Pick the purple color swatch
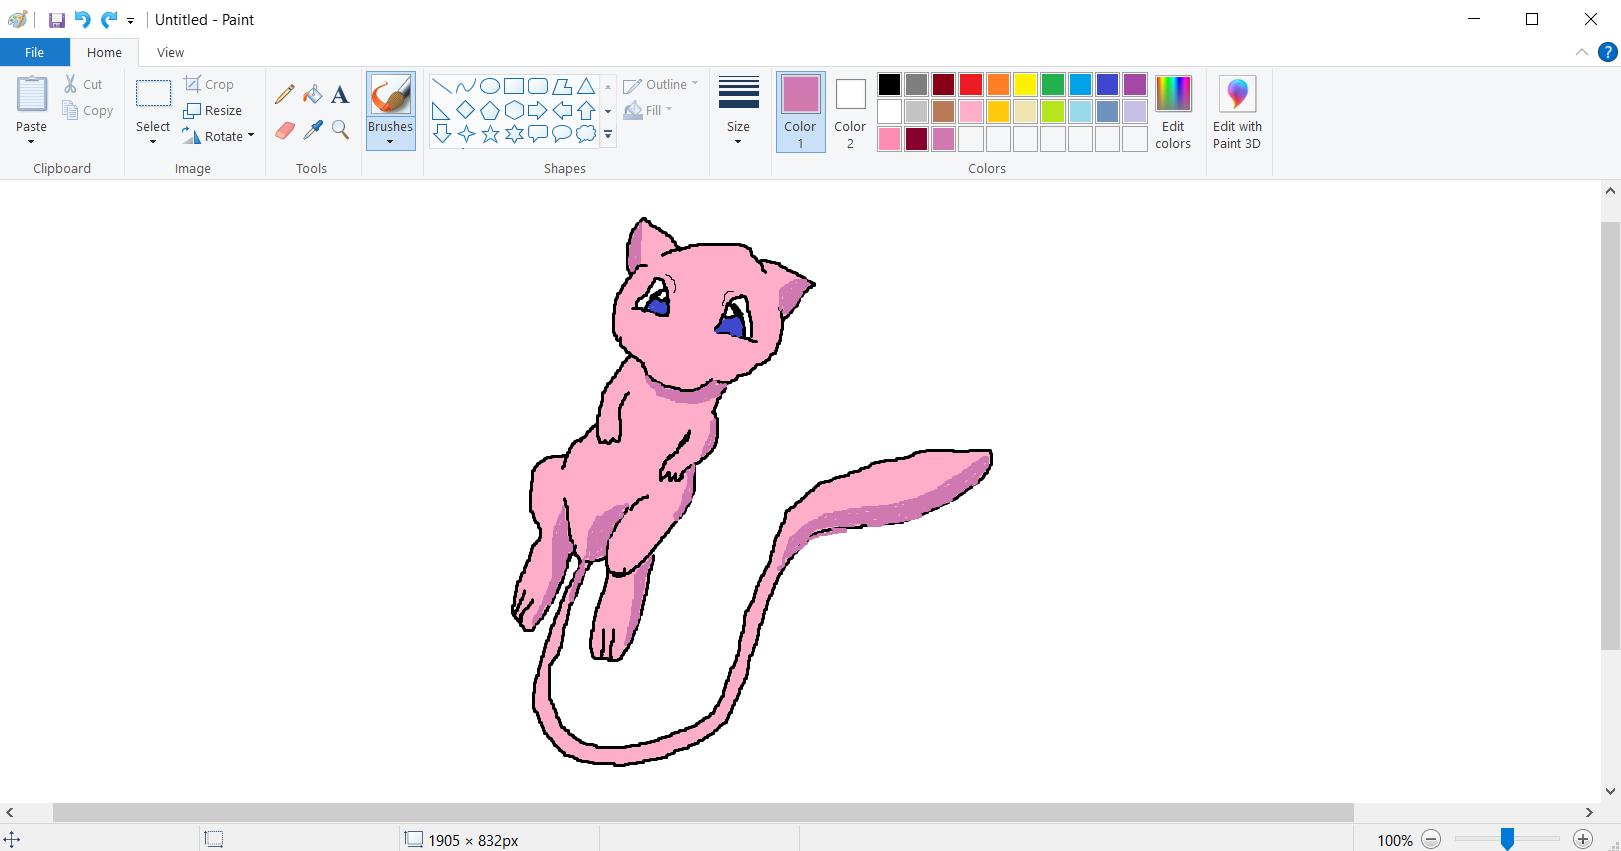This screenshot has width=1621, height=851. (x=1135, y=84)
